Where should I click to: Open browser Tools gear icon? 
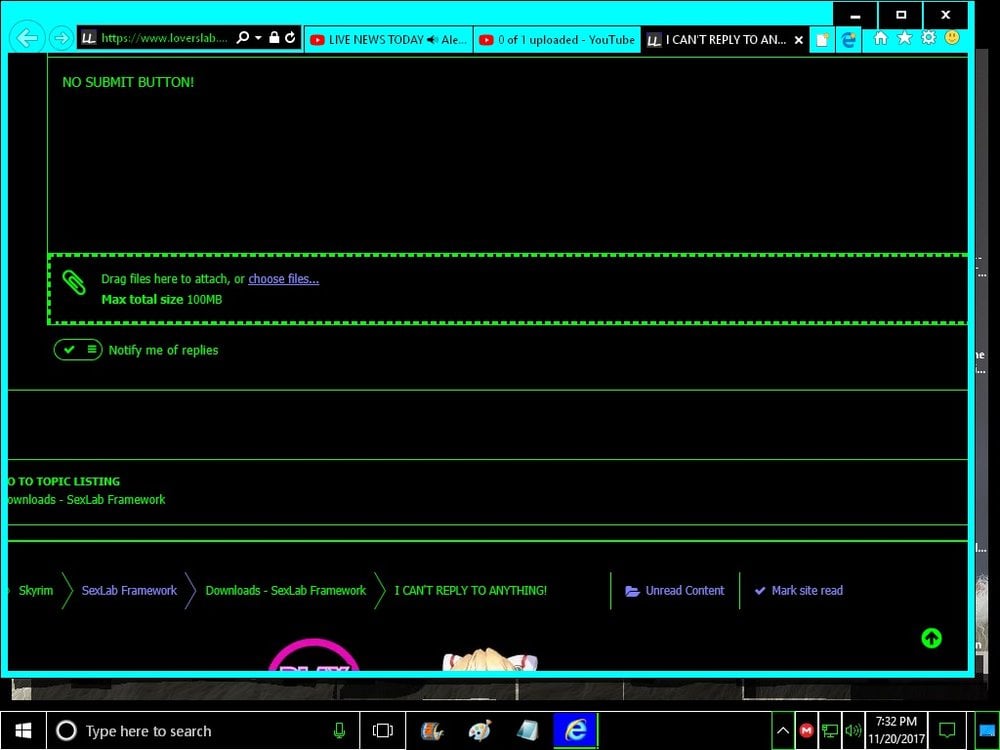point(929,38)
